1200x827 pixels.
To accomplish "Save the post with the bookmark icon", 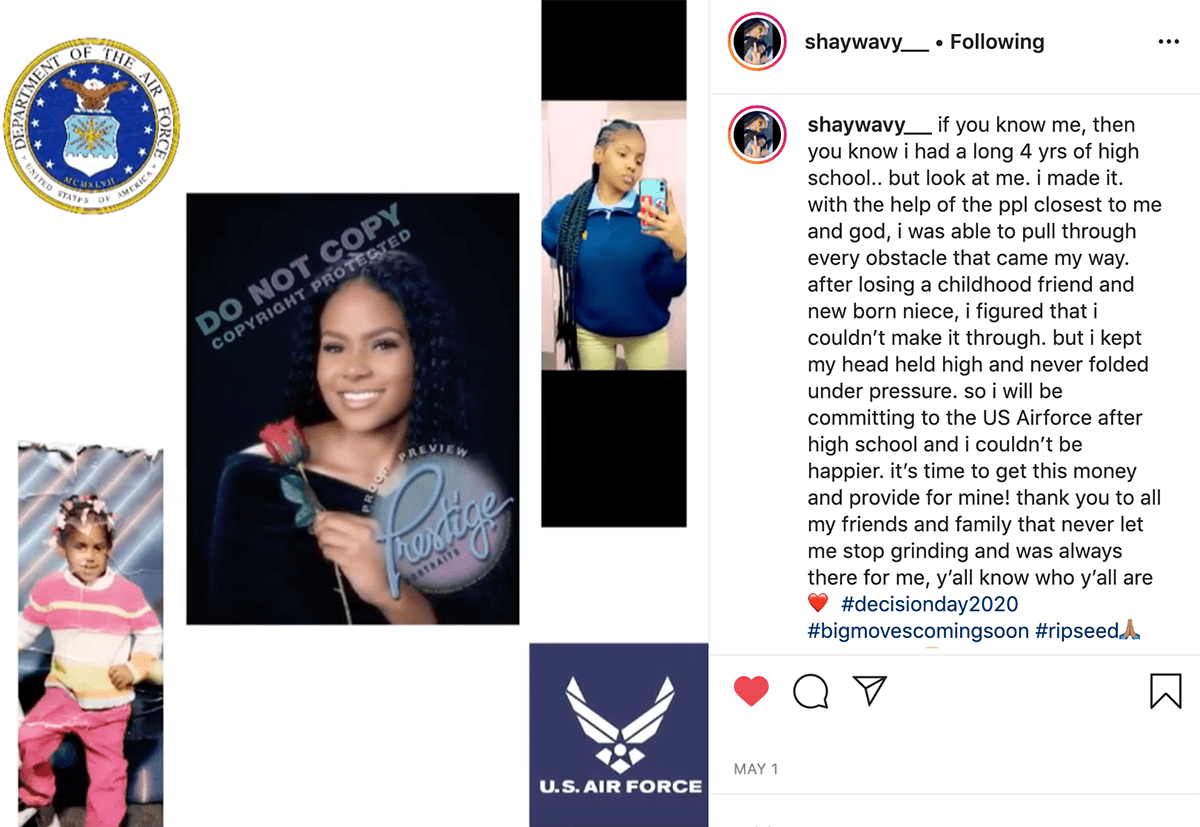I will [x=1166, y=691].
